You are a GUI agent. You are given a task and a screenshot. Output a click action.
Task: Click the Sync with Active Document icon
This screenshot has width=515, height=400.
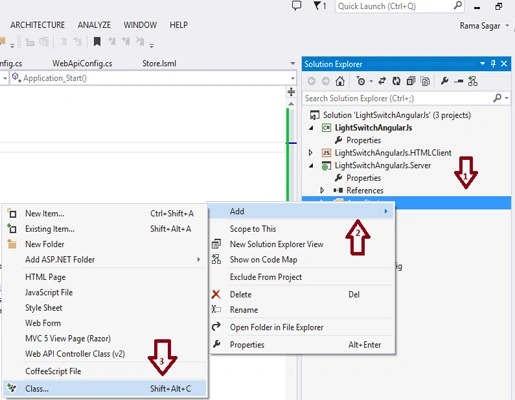pyautogui.click(x=382, y=81)
